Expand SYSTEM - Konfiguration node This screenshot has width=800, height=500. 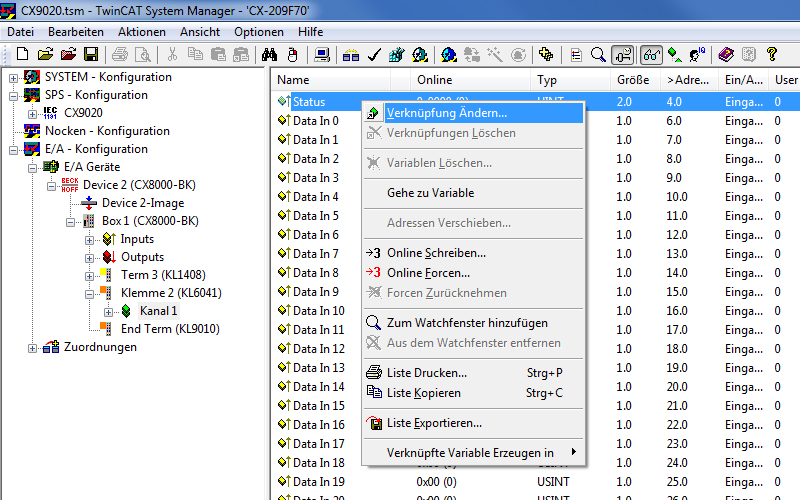[x=13, y=78]
